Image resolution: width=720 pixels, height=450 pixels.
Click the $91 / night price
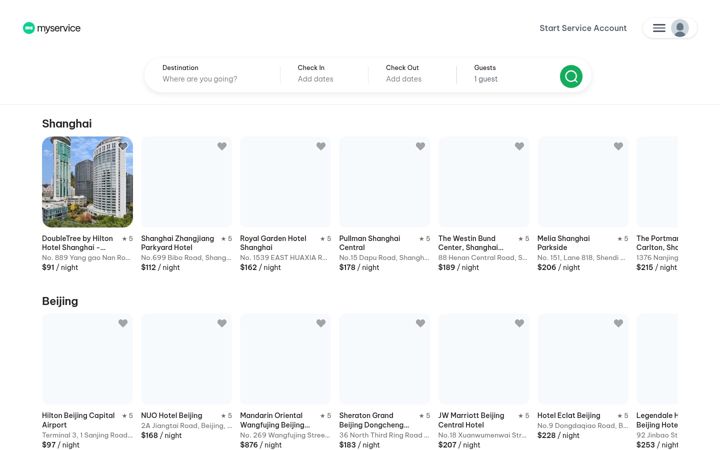click(x=60, y=267)
